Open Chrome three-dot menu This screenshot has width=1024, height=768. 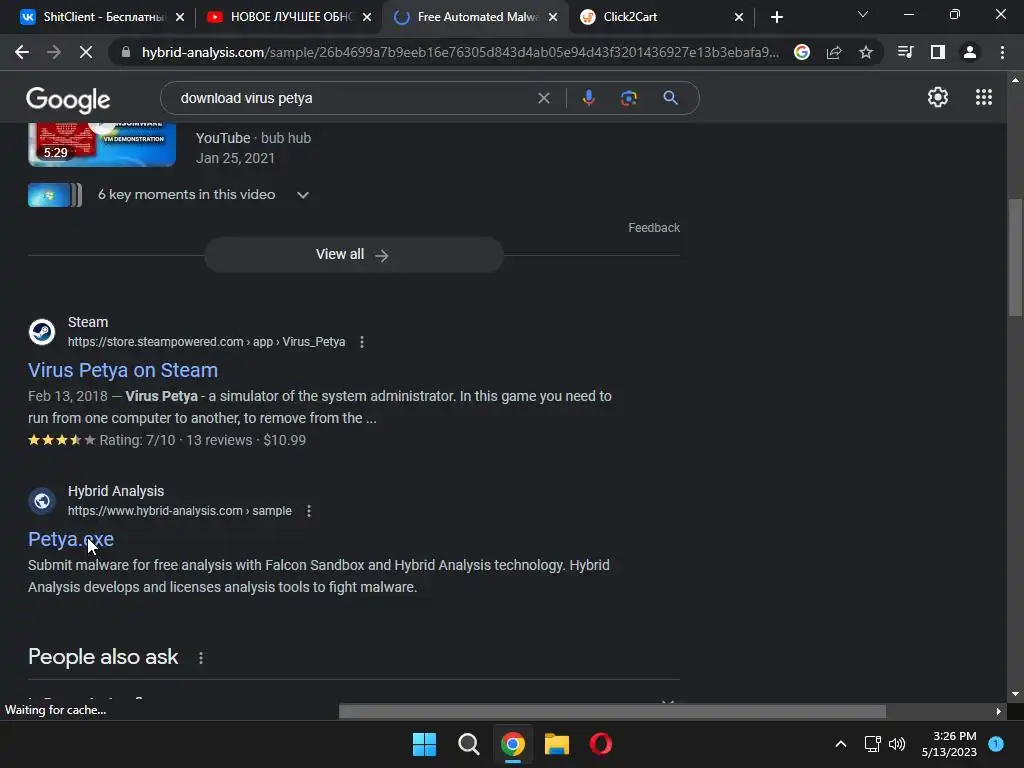point(1002,52)
